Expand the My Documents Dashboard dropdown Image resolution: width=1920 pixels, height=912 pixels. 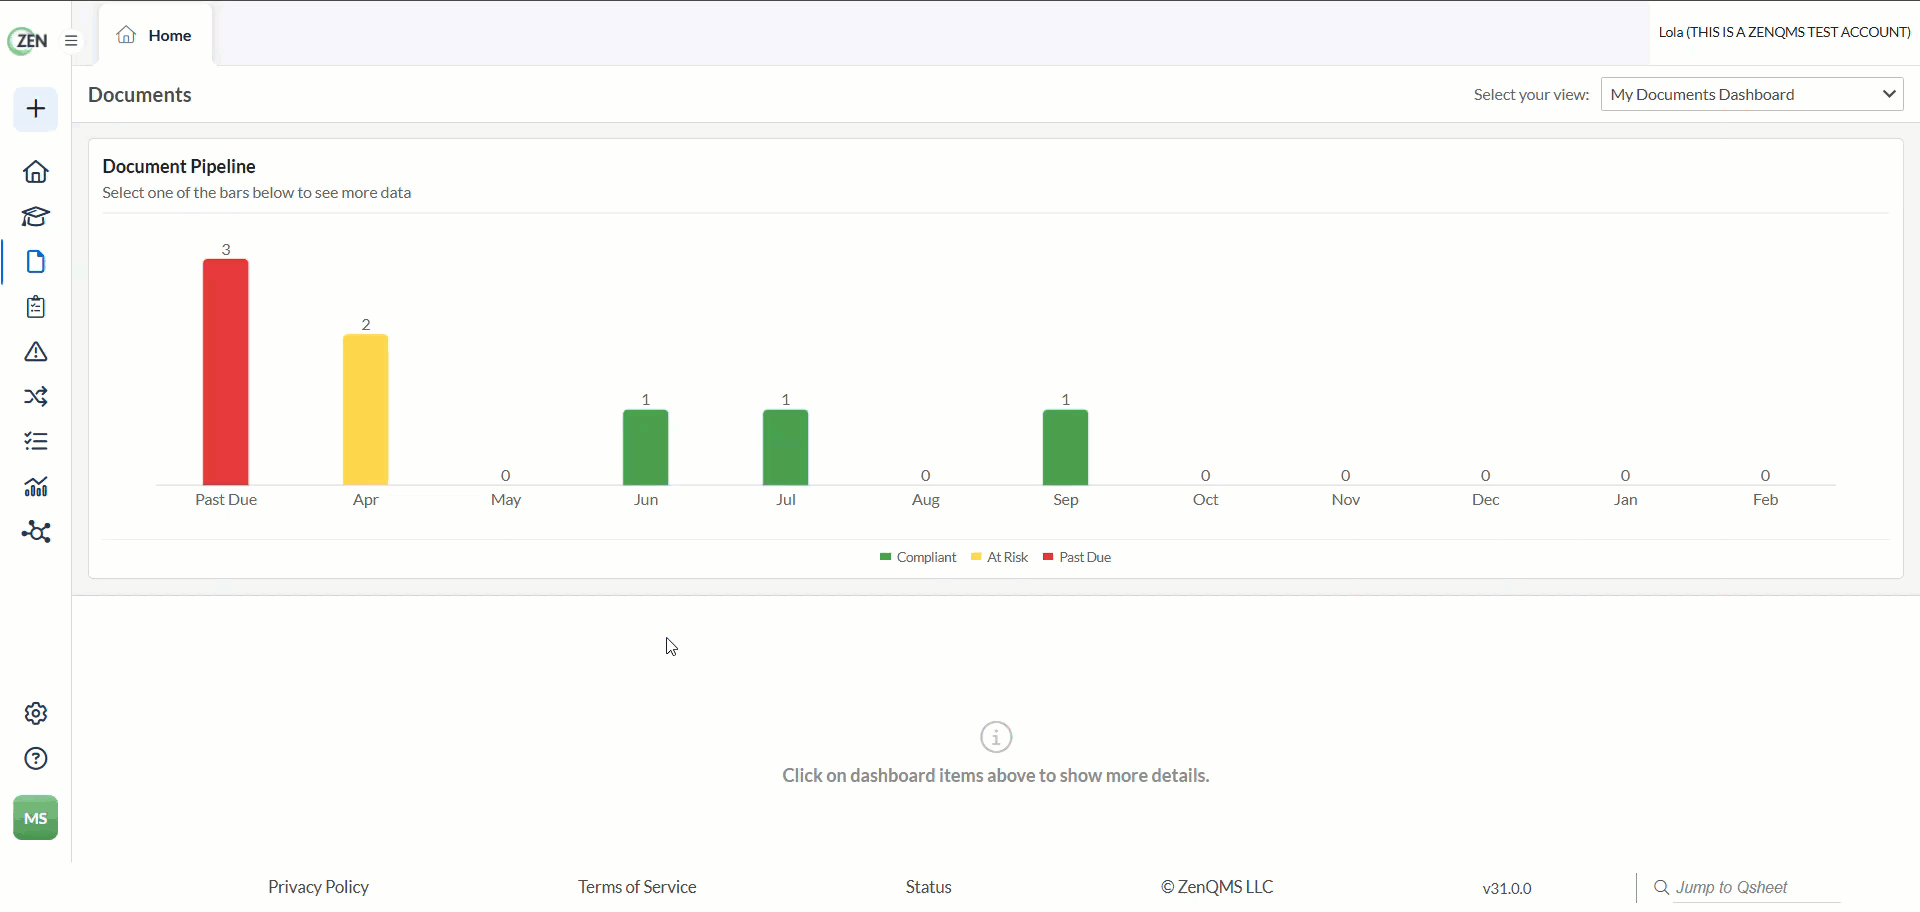[x=1752, y=94]
